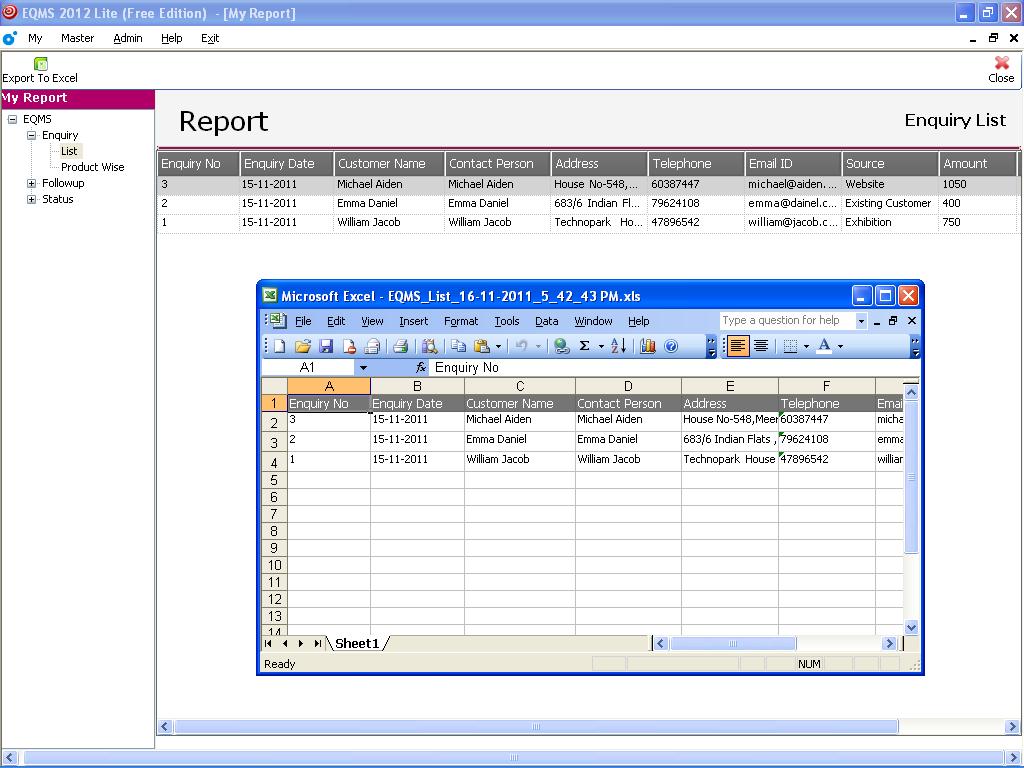Open the AutoSum functions dropdown arrow

[601, 346]
